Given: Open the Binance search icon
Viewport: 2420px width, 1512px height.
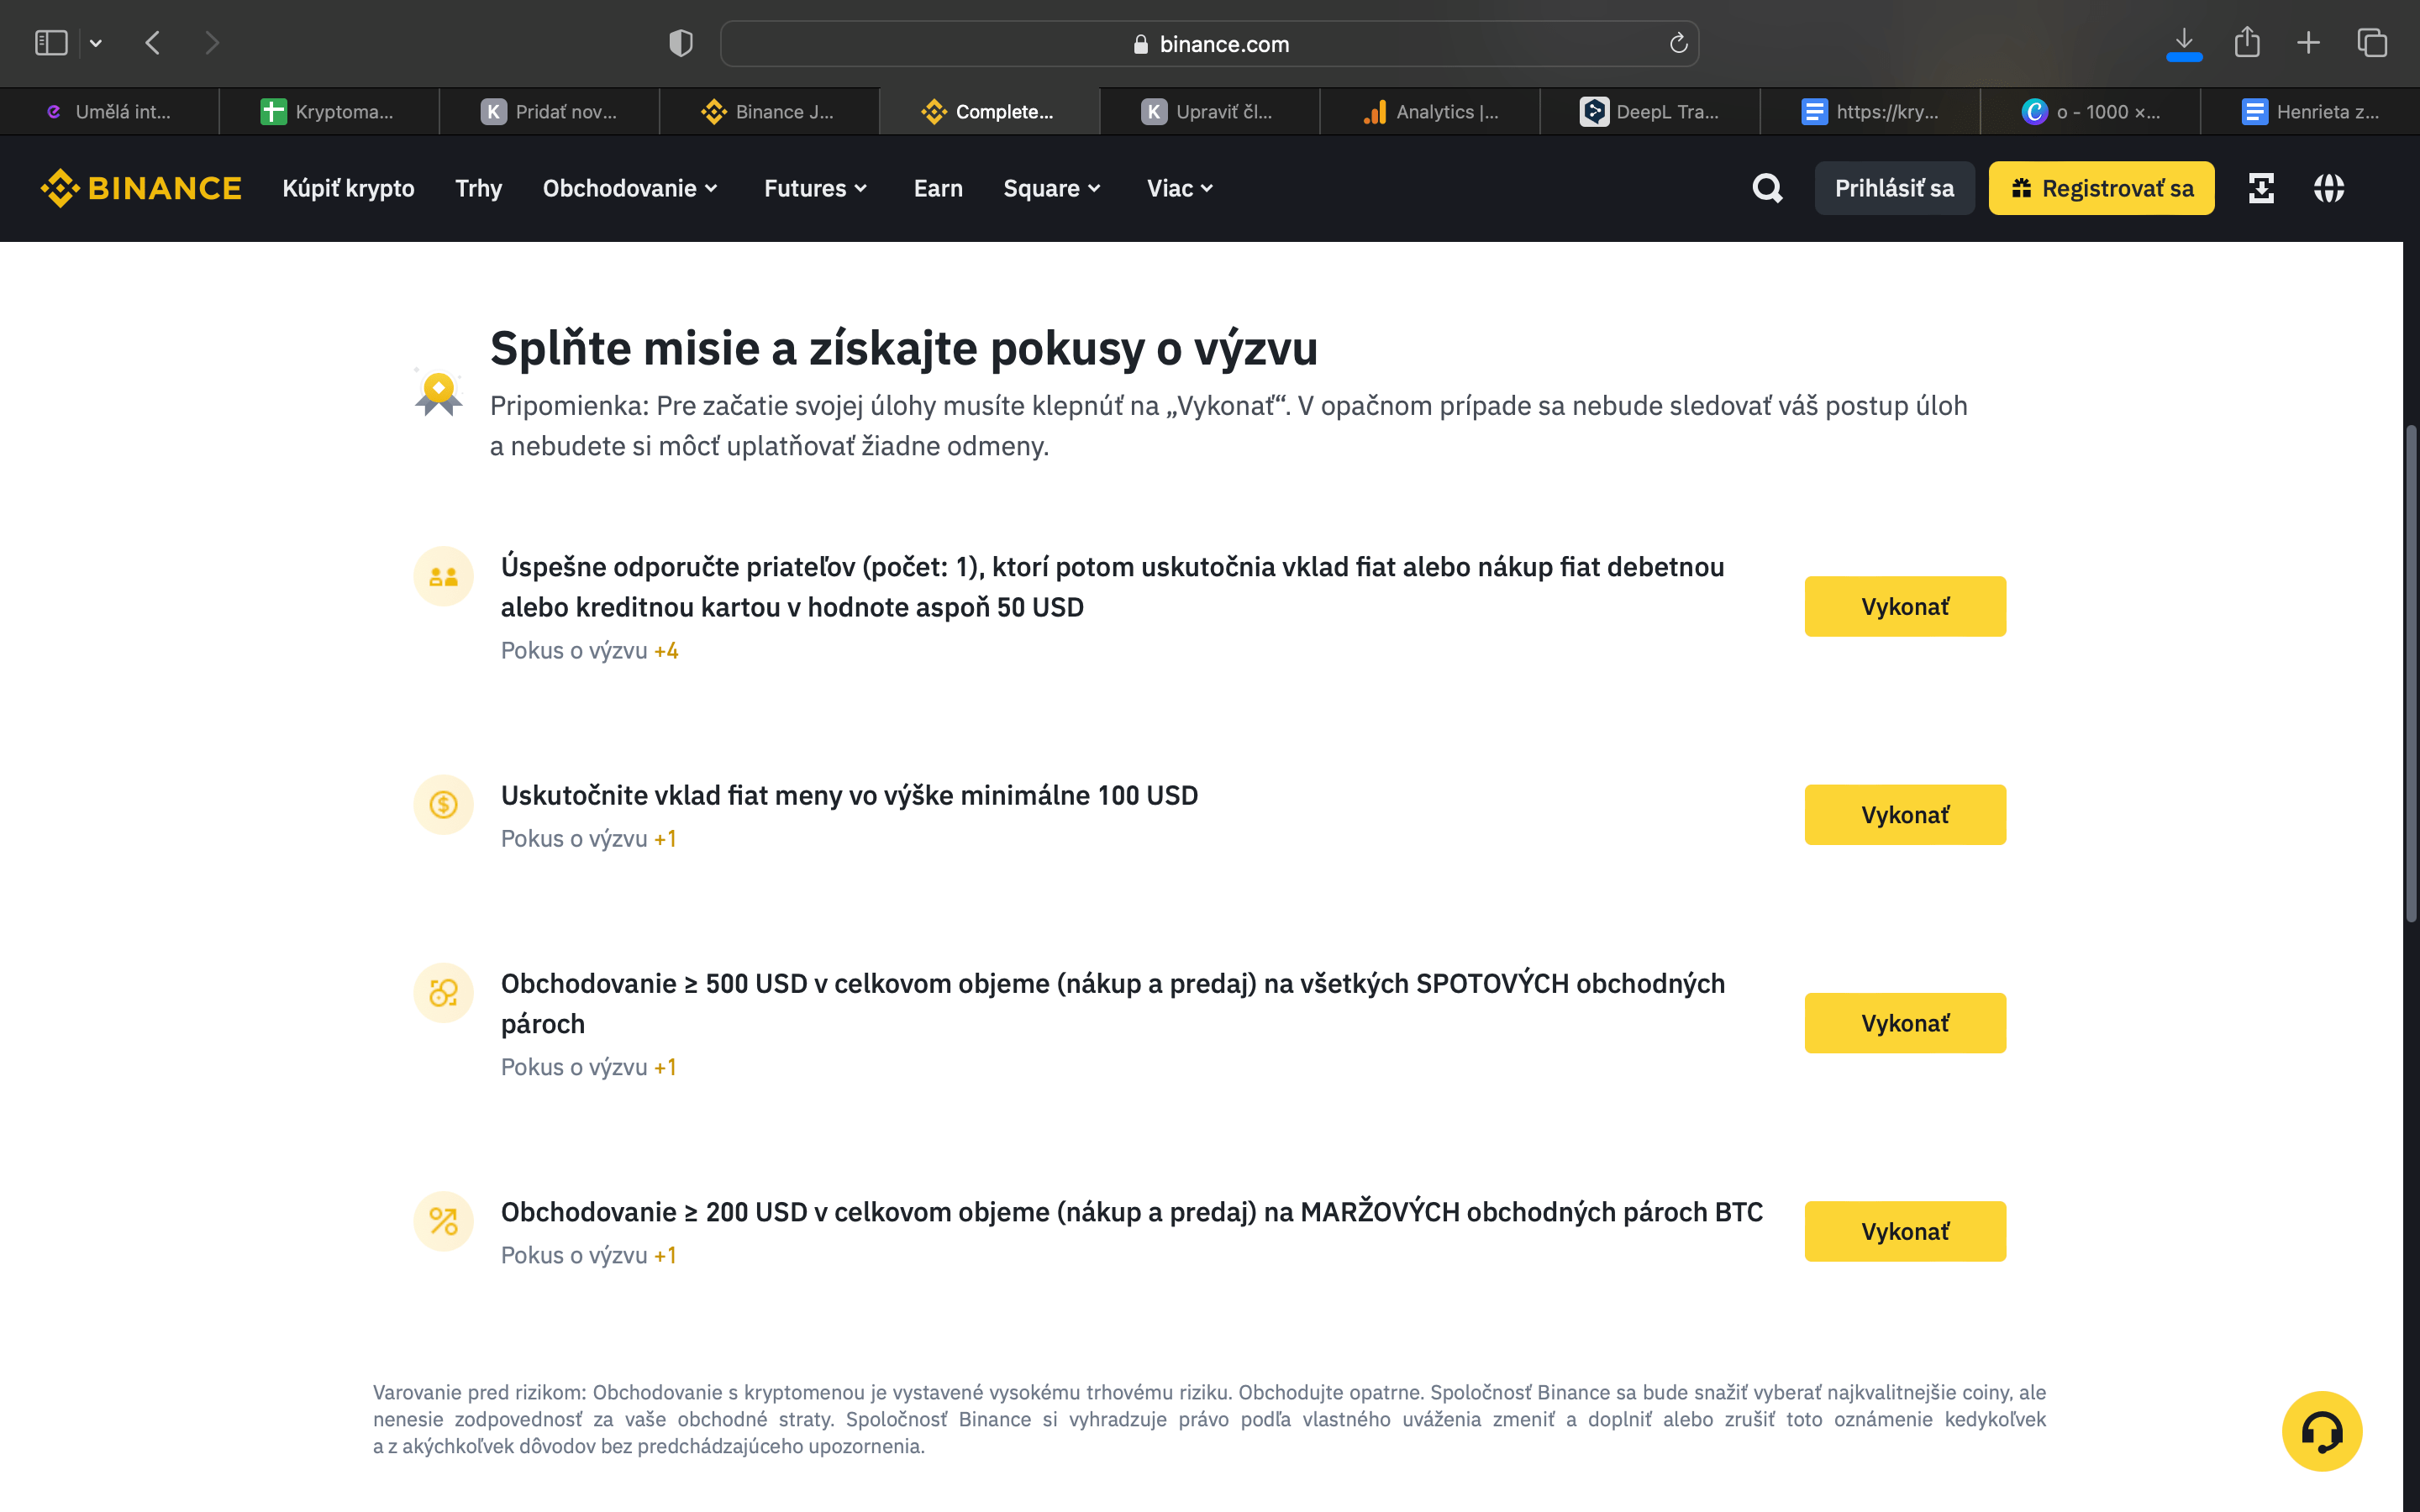Looking at the screenshot, I should pos(1767,188).
